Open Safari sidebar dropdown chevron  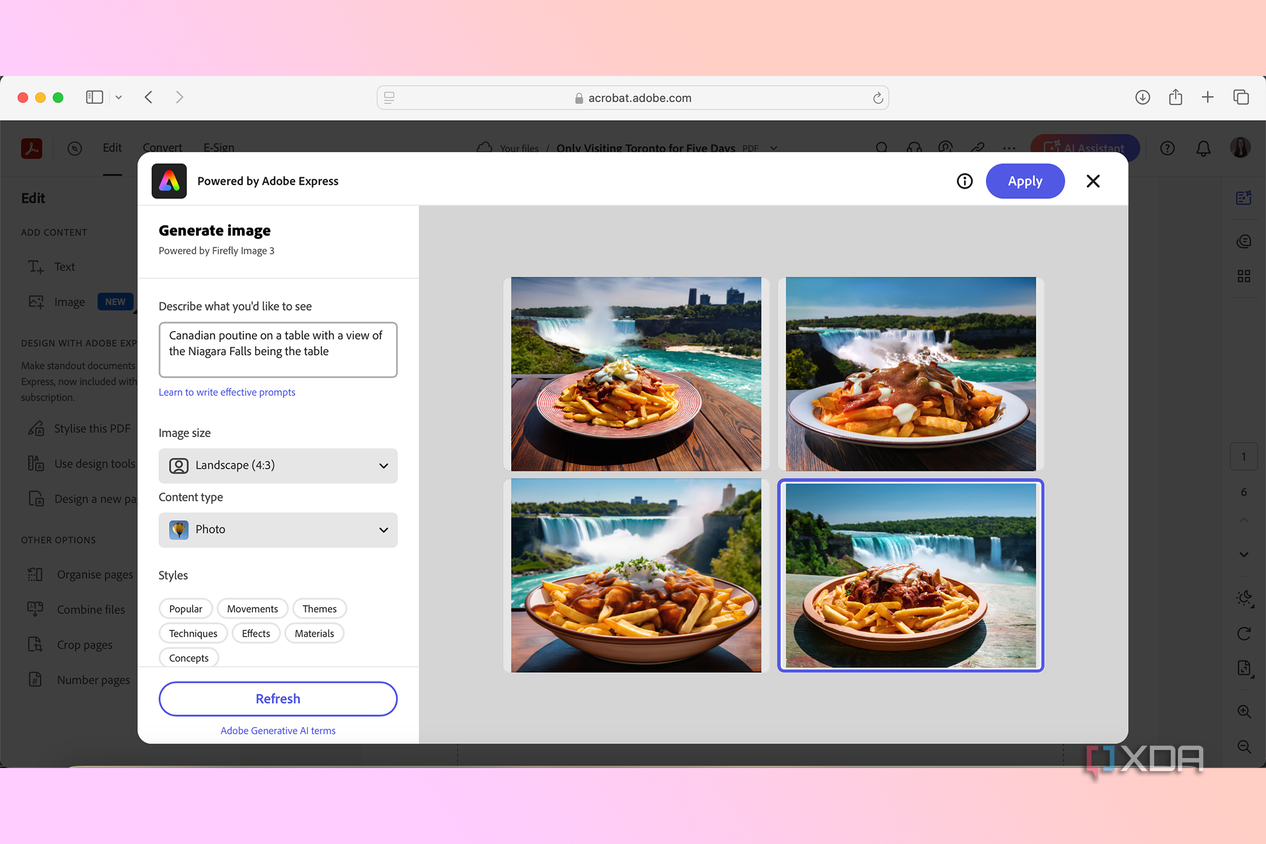pyautogui.click(x=118, y=97)
